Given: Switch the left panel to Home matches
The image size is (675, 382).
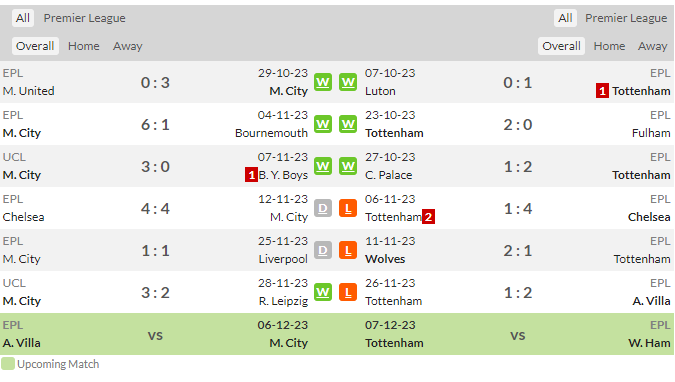Looking at the screenshot, I should [x=84, y=46].
